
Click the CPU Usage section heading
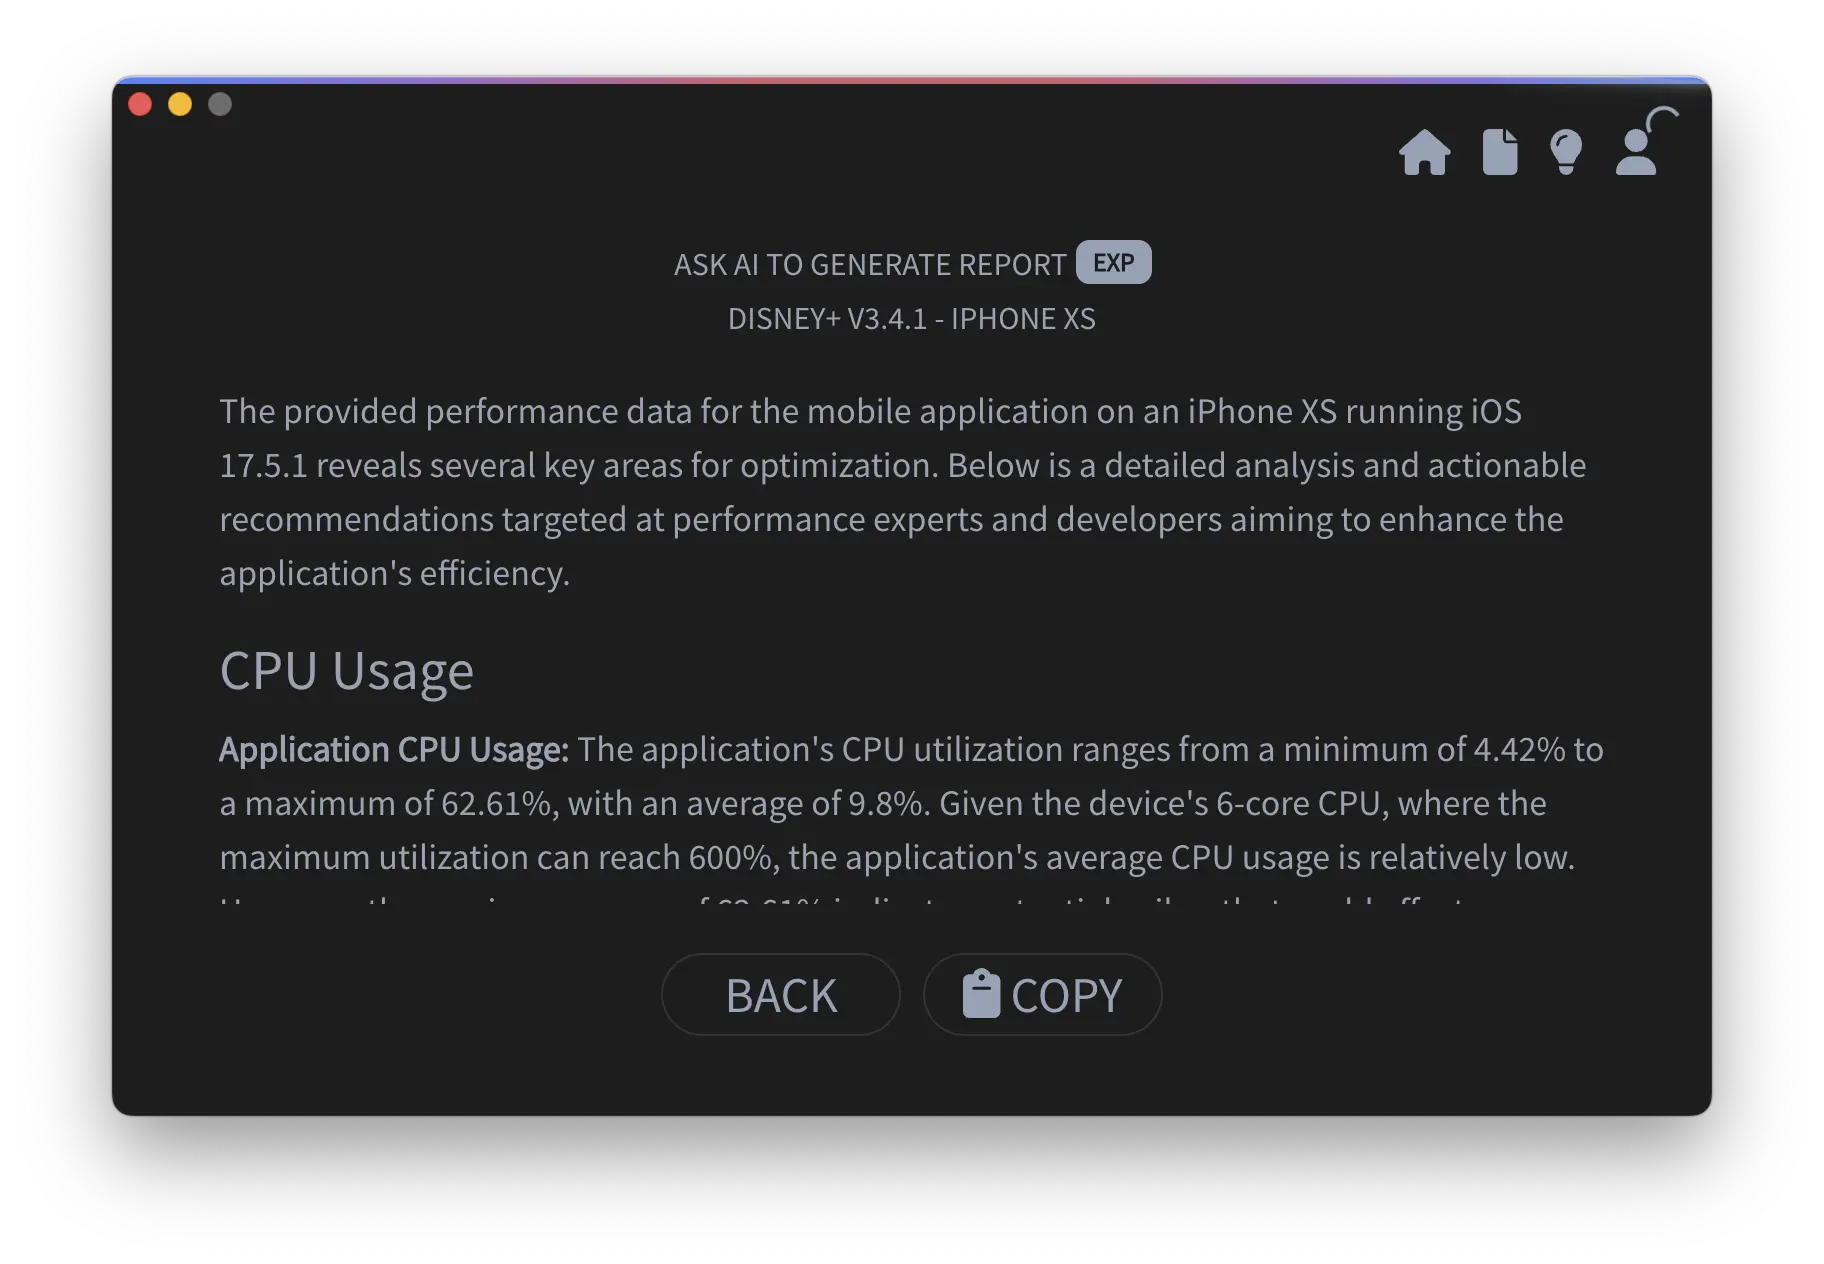pyautogui.click(x=347, y=670)
